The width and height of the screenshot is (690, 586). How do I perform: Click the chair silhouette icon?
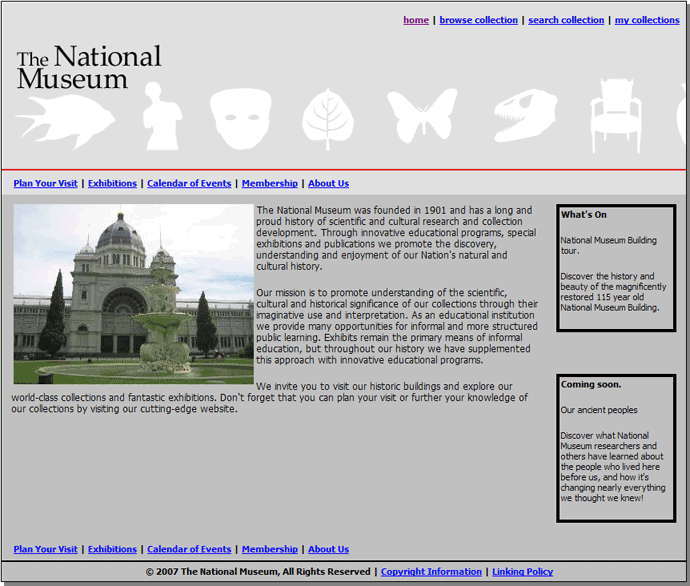click(616, 115)
